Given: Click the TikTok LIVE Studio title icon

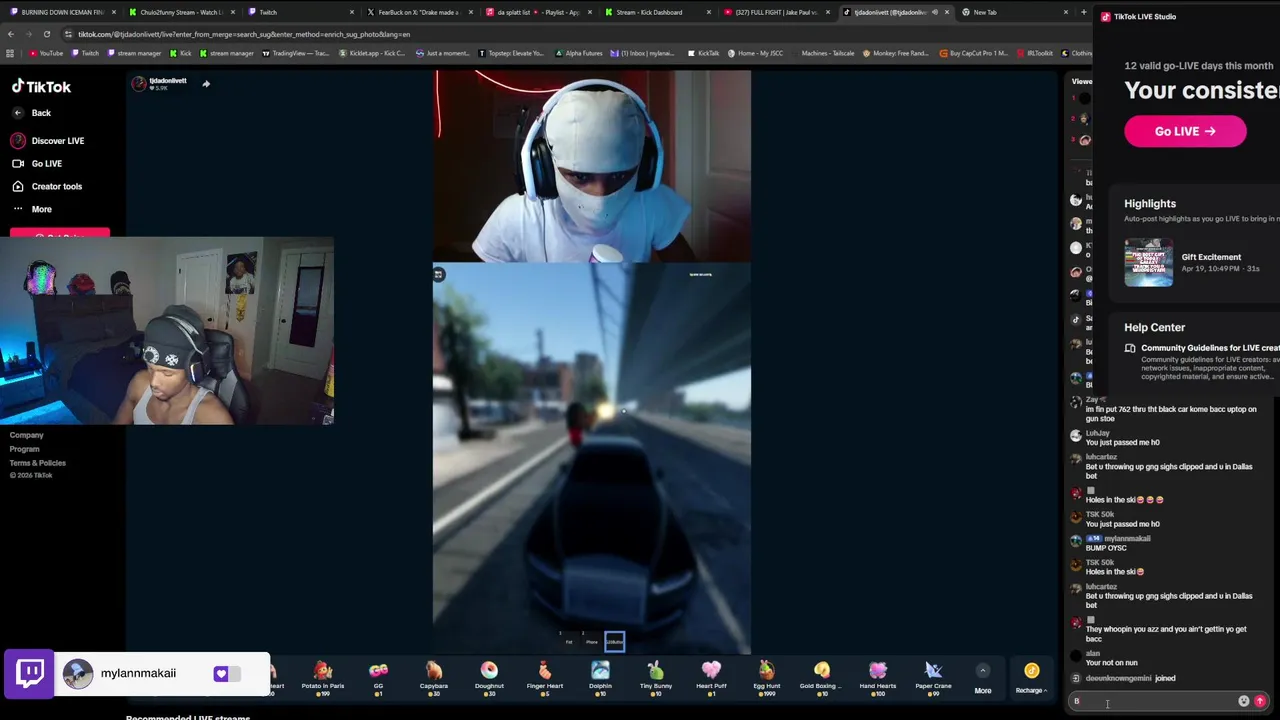Looking at the screenshot, I should (1105, 17).
